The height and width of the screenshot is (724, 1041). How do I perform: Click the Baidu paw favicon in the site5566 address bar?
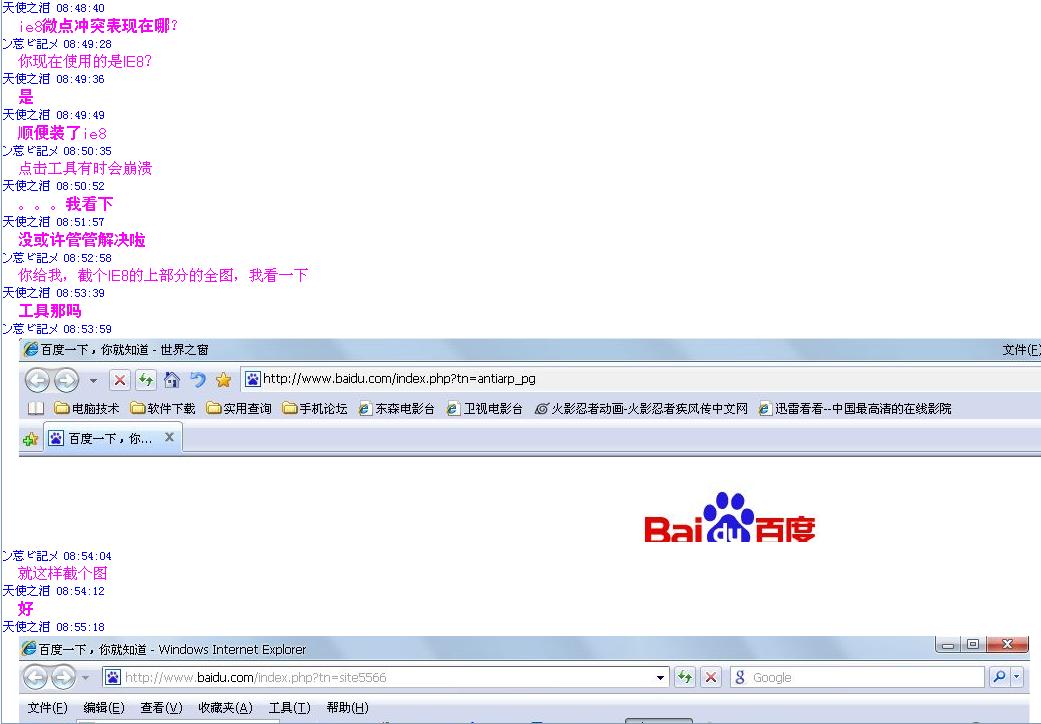[113, 678]
